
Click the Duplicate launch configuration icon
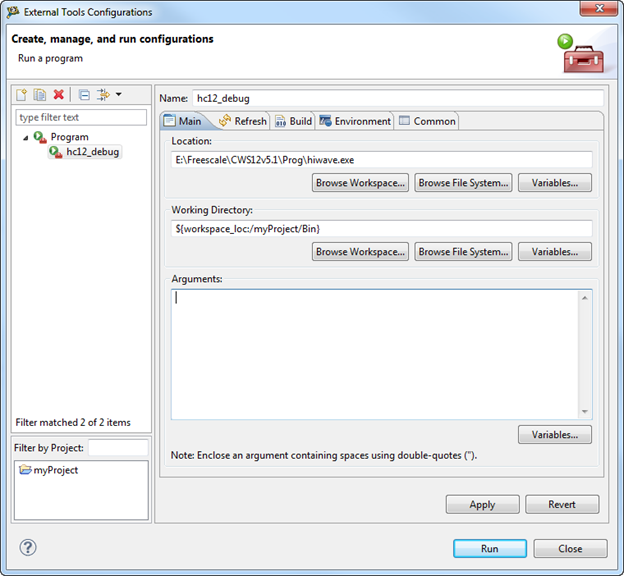[x=40, y=95]
